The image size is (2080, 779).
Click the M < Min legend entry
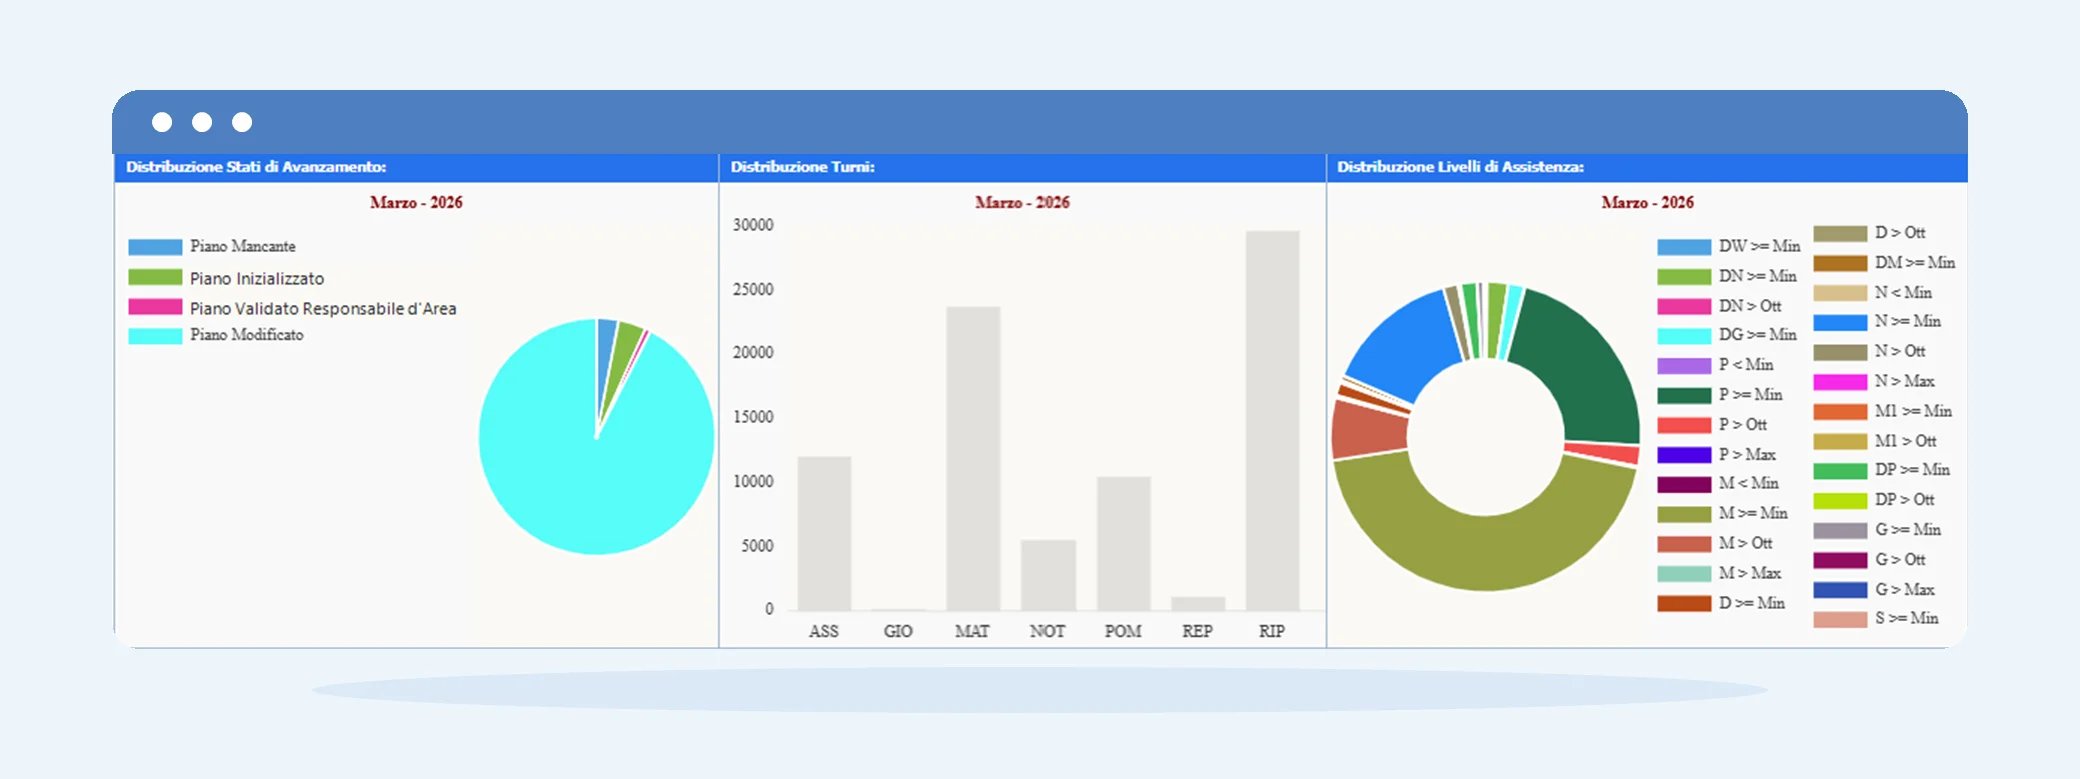pos(1718,484)
